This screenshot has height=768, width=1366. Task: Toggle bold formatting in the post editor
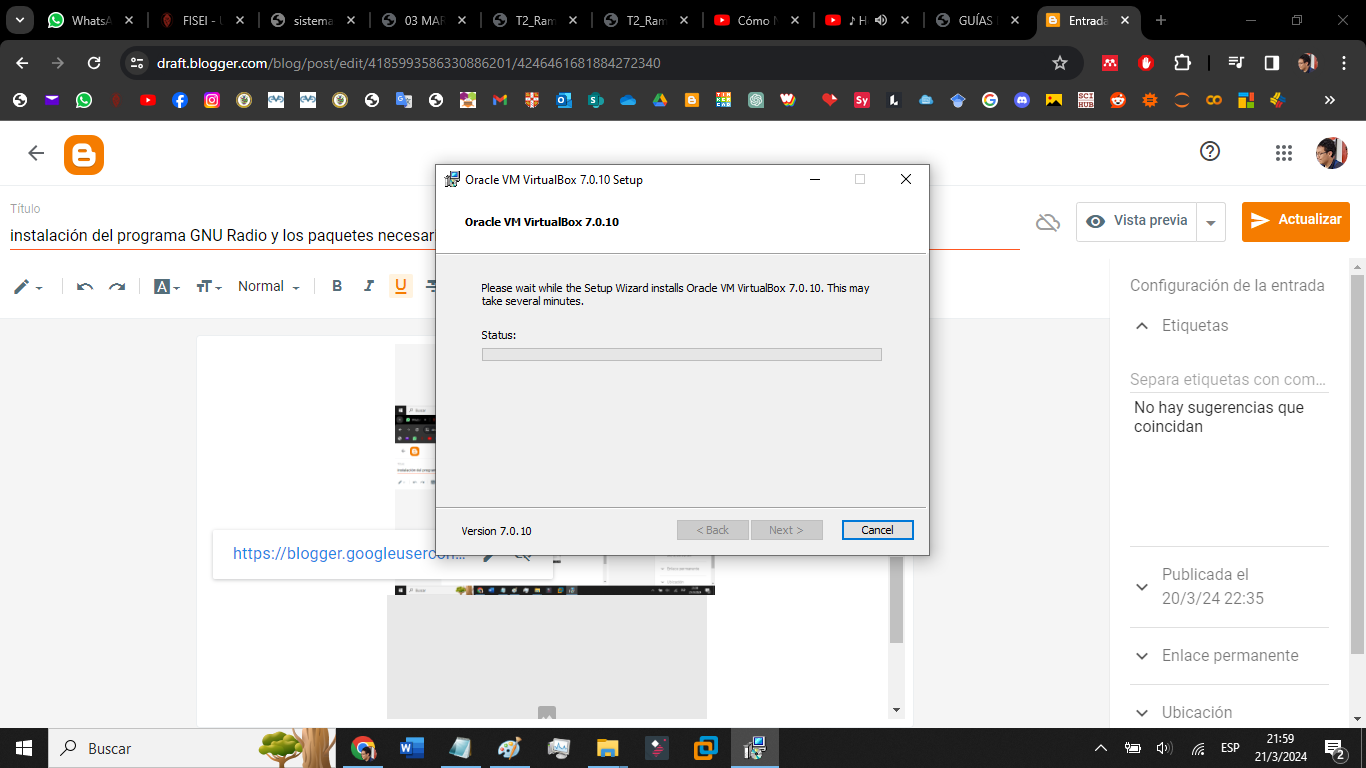[x=337, y=286]
